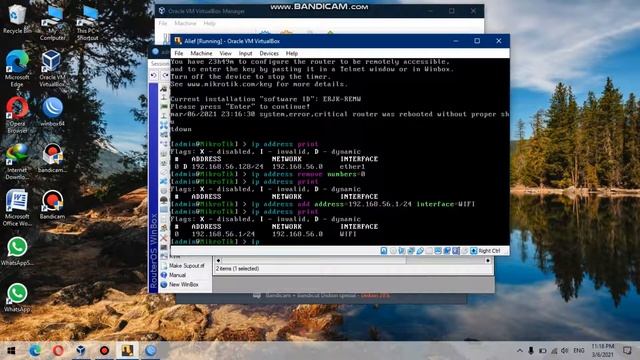
Task: Select the bandicam... desktop icon
Action: 52,158
